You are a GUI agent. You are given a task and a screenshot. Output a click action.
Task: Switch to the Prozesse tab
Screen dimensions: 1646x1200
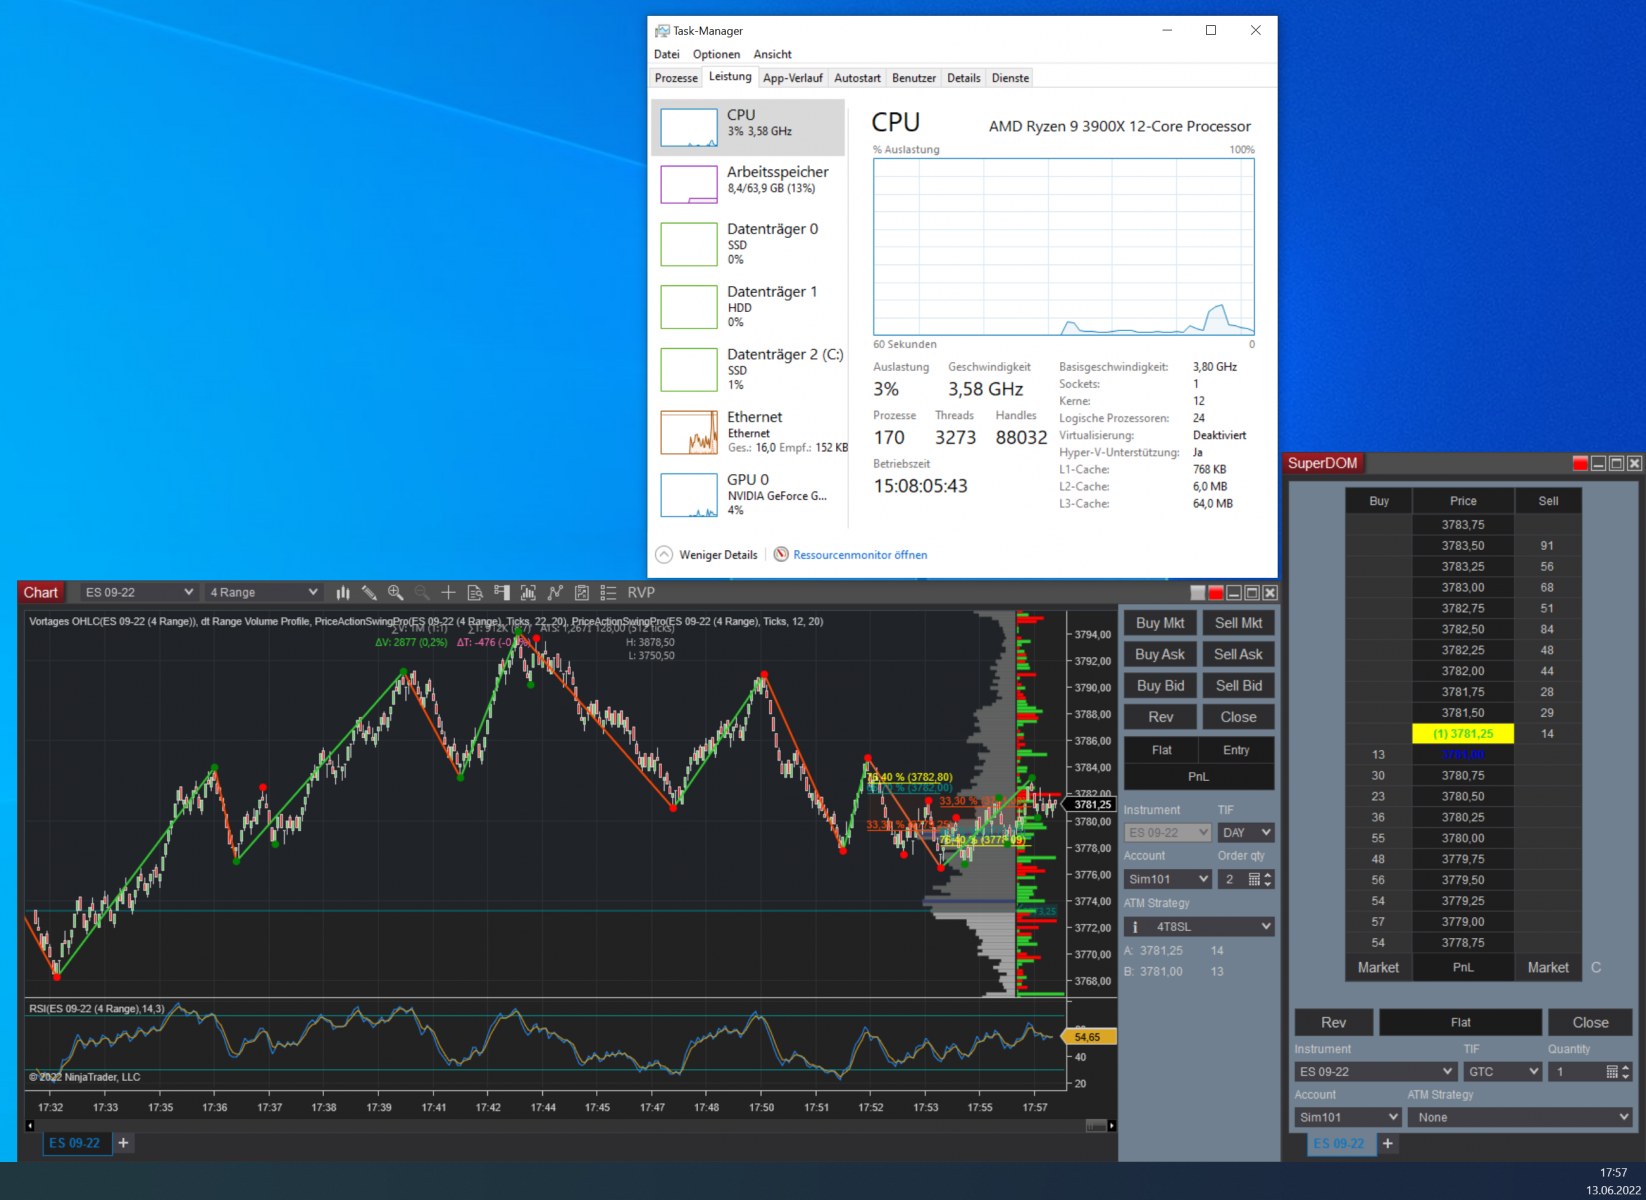(x=677, y=78)
